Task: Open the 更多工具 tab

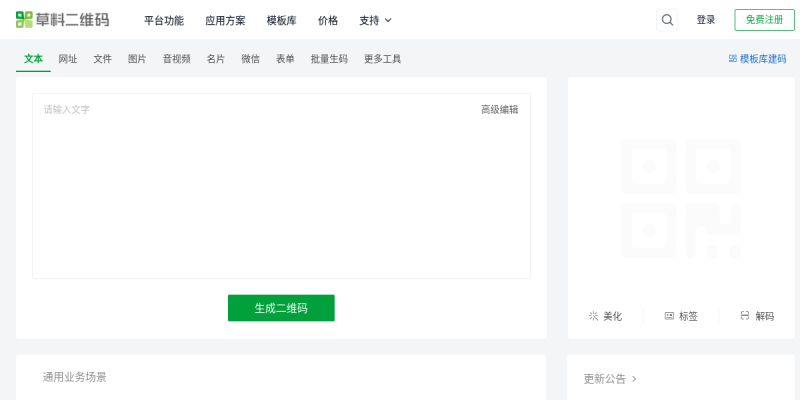Action: [x=383, y=59]
